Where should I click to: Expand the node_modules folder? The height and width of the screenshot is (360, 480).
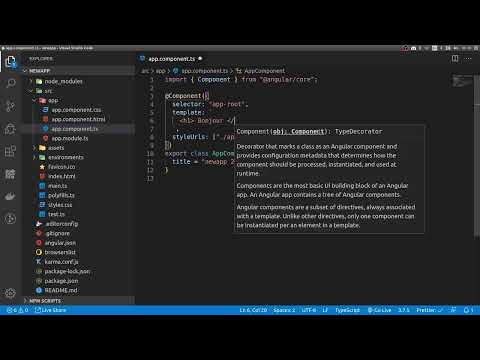63,81
